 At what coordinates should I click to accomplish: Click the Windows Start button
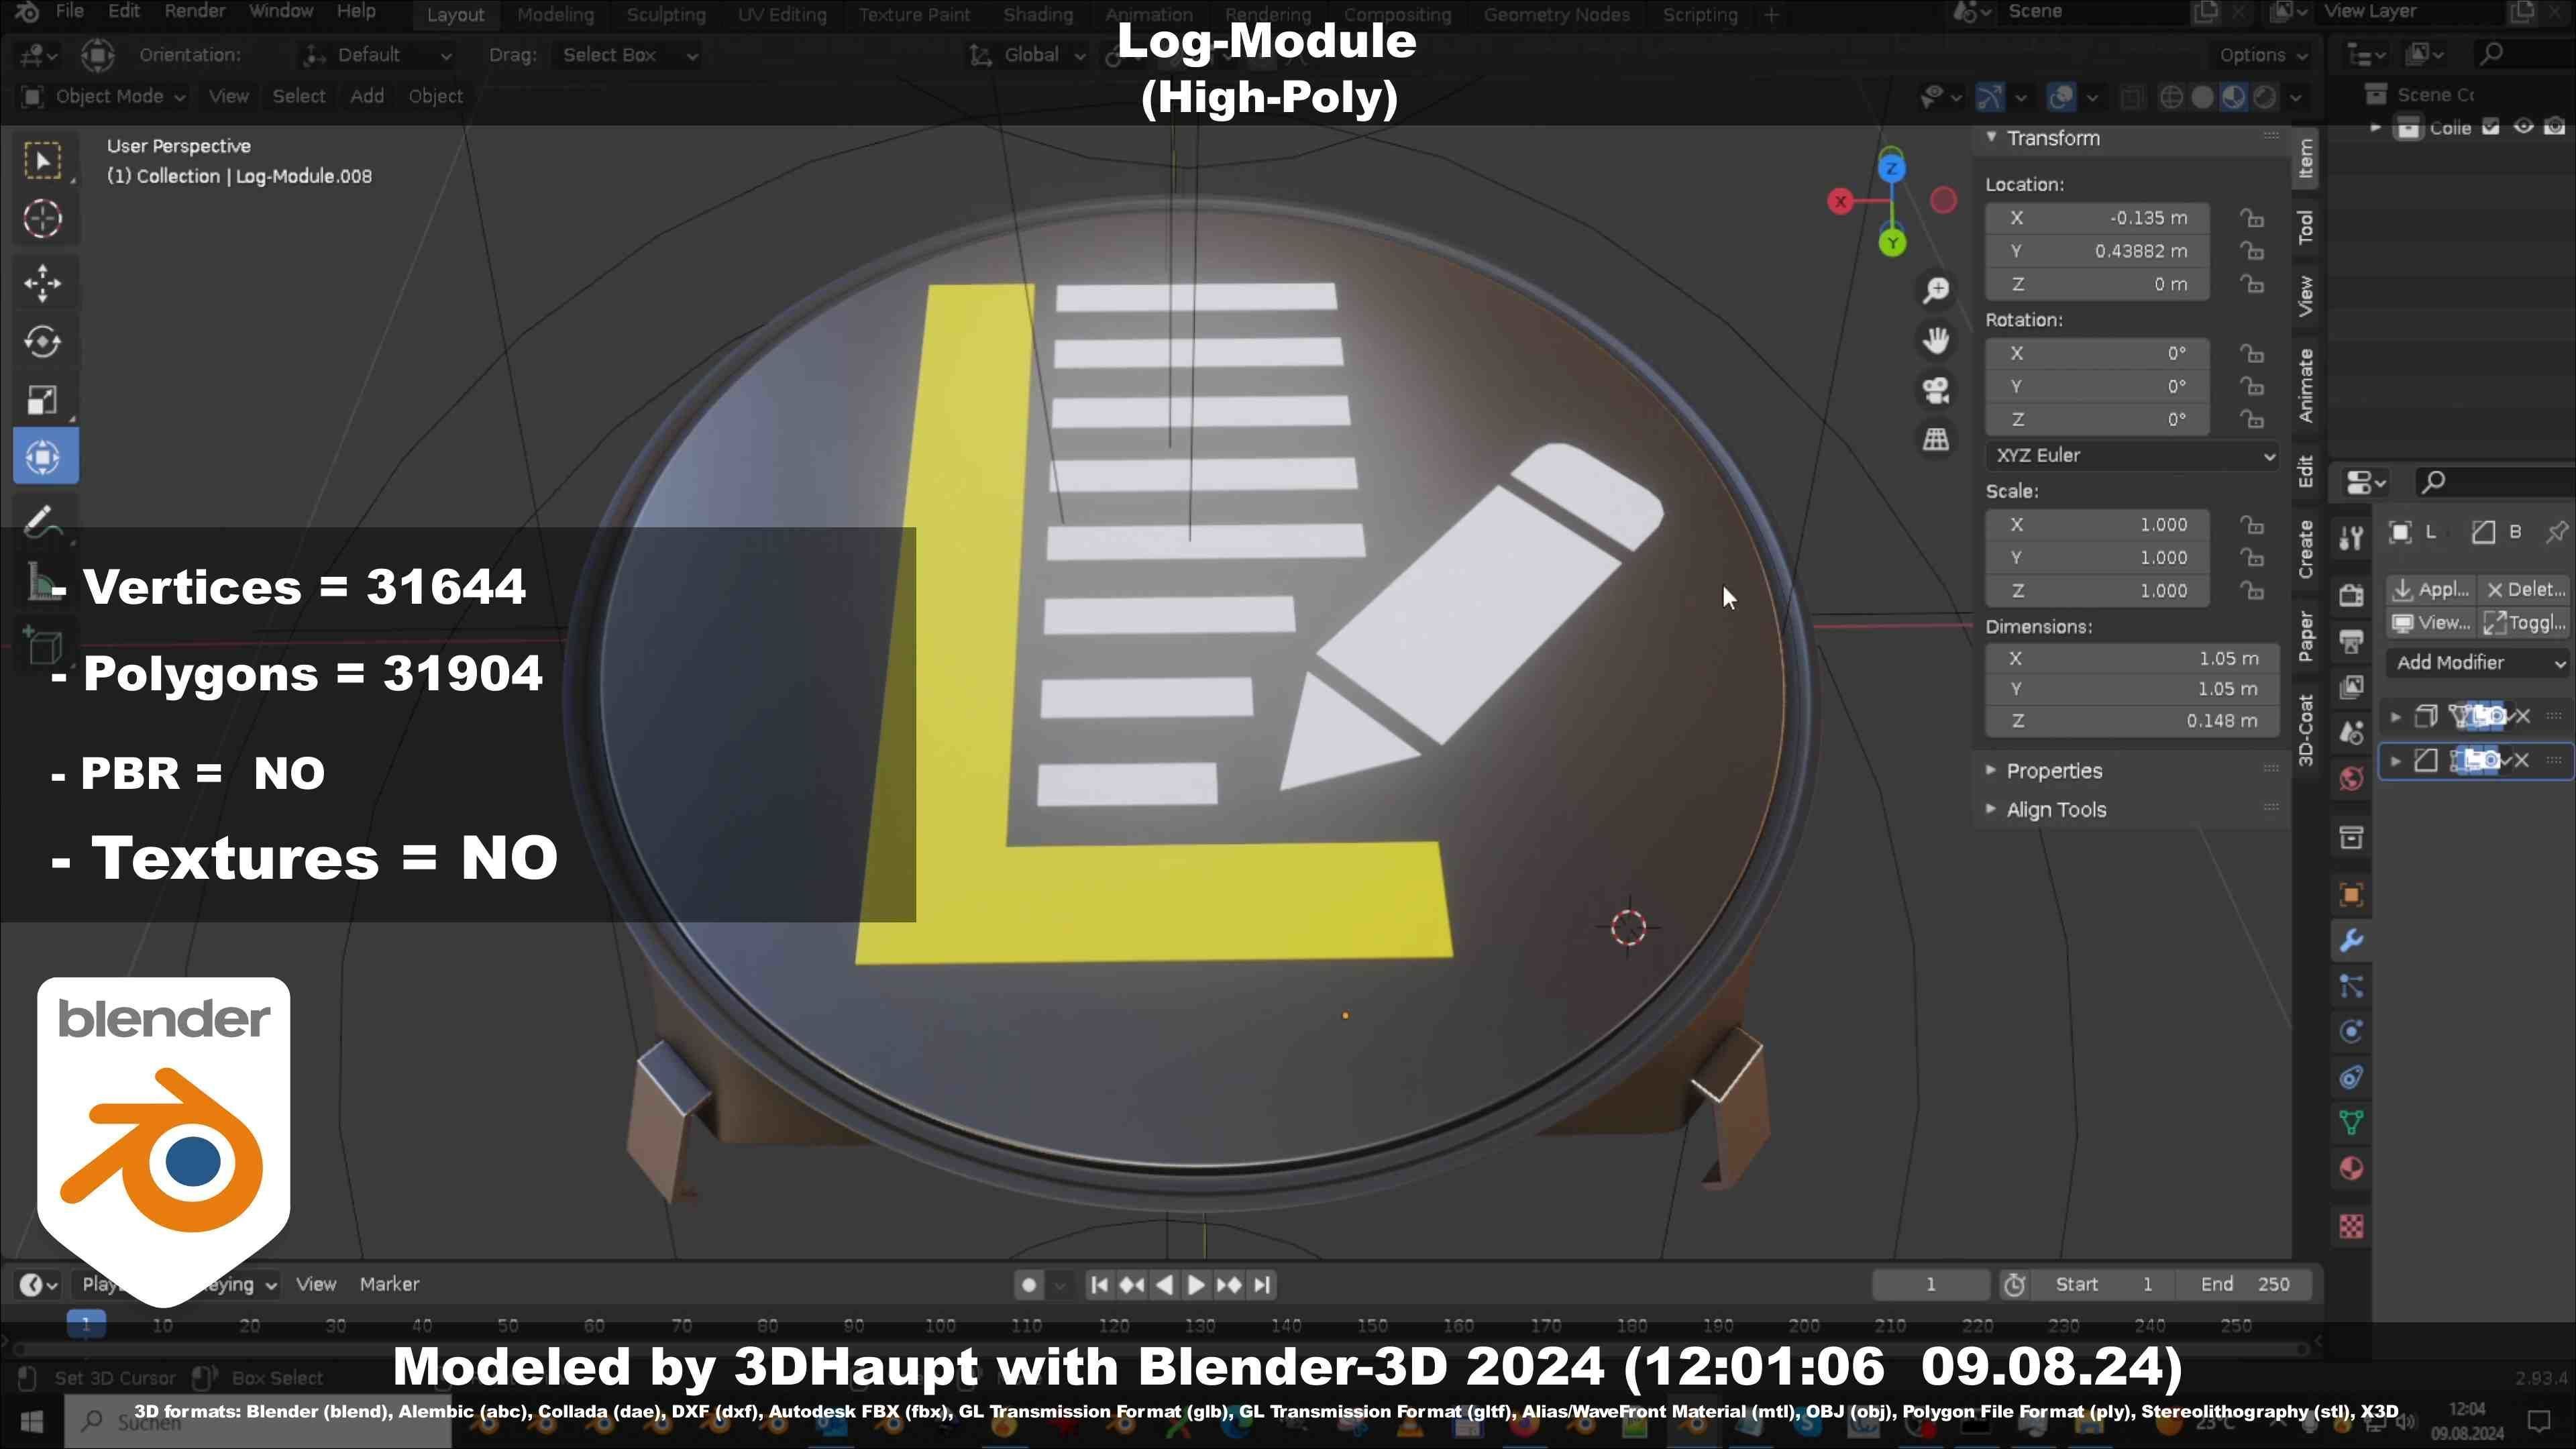pyautogui.click(x=31, y=1423)
